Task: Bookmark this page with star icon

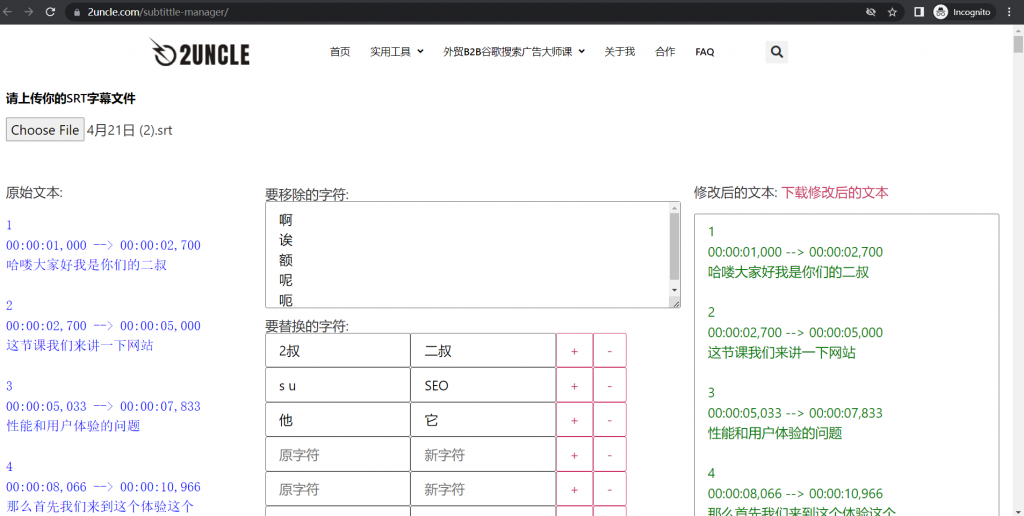Action: (892, 12)
